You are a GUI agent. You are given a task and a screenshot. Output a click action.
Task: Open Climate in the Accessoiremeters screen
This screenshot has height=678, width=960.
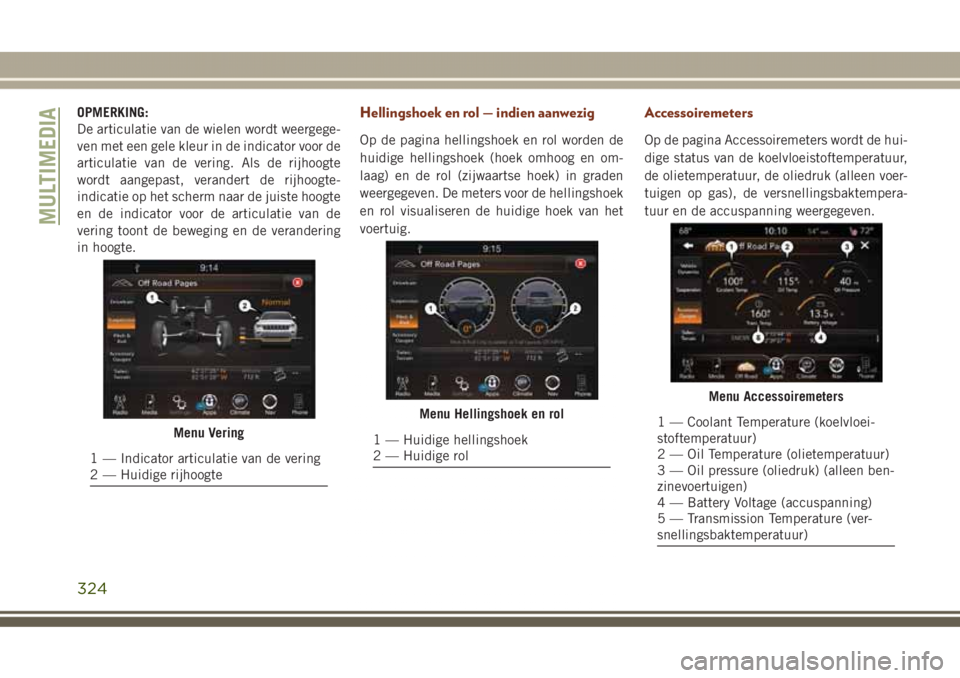point(806,368)
